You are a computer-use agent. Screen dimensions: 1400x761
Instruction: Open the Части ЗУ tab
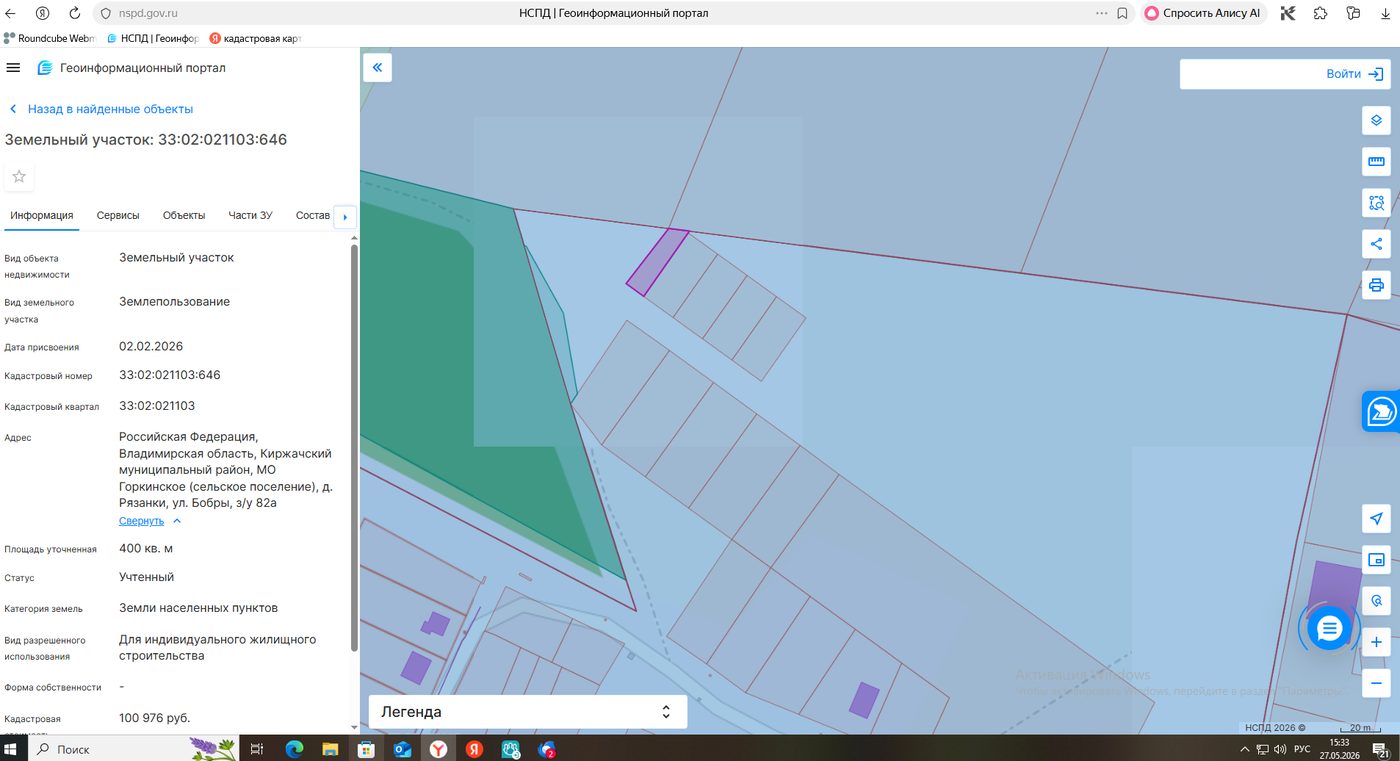(x=250, y=215)
